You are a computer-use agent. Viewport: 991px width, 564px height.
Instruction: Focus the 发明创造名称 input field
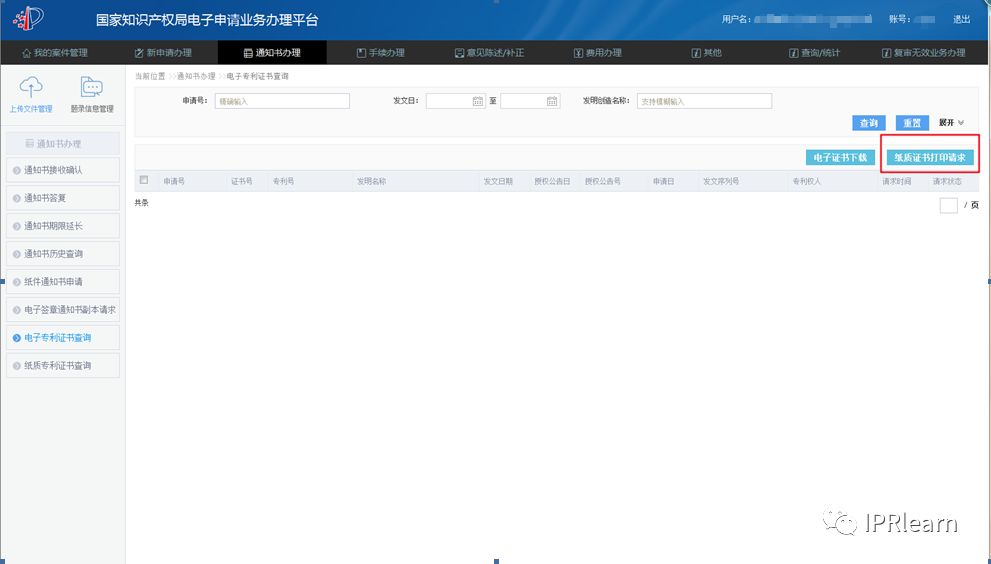(x=704, y=101)
